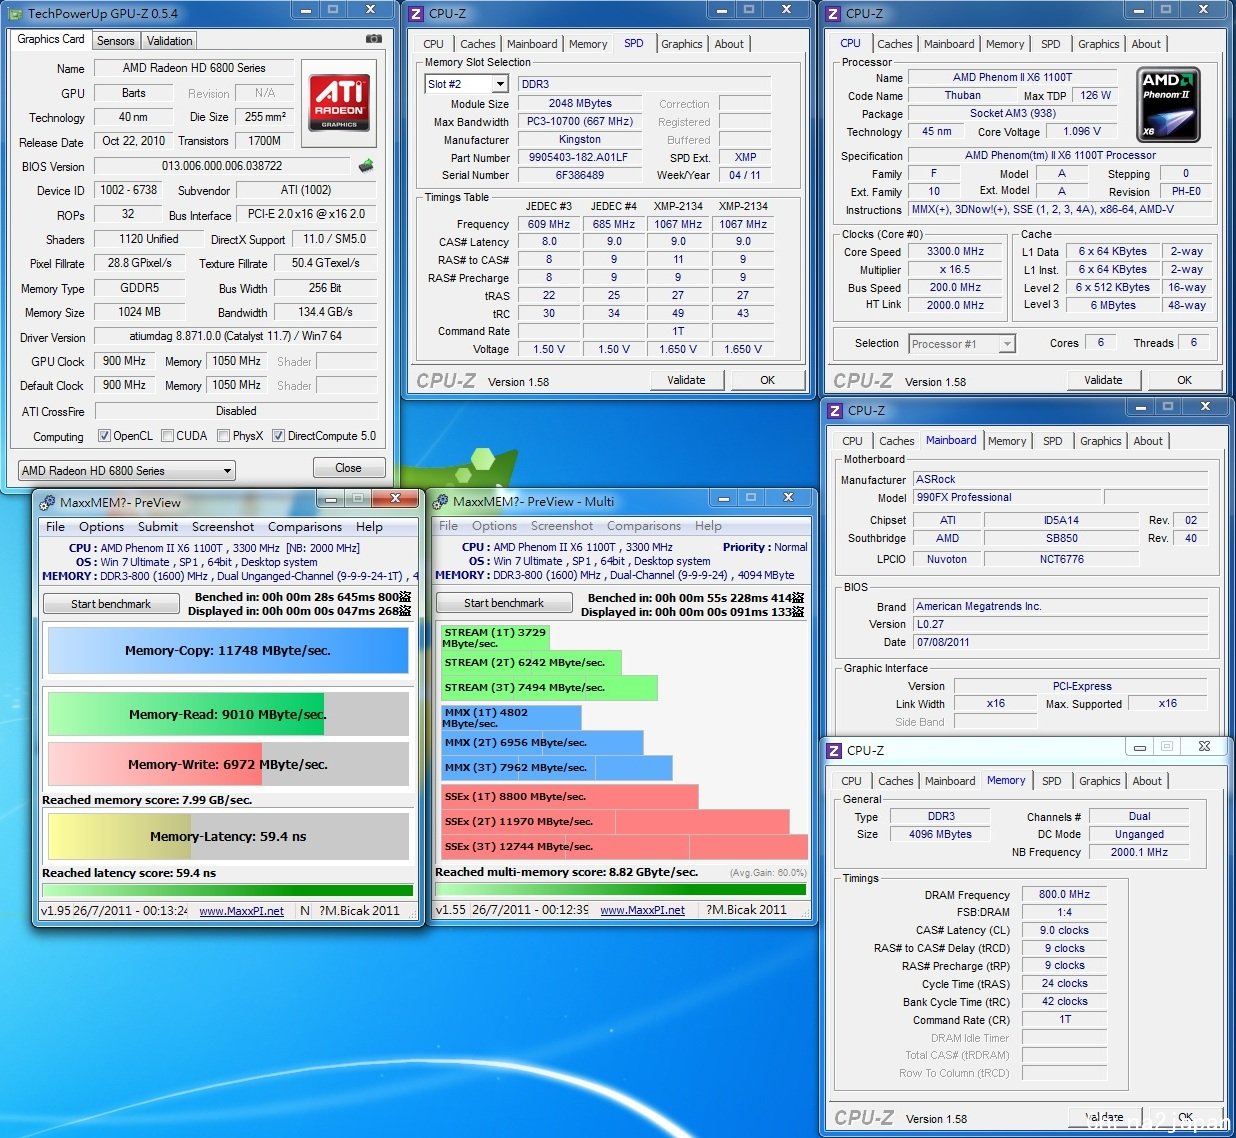Click the CPU-Z CPU window title icon
Viewport: 1236px width, 1138px height.
pyautogui.click(x=833, y=14)
